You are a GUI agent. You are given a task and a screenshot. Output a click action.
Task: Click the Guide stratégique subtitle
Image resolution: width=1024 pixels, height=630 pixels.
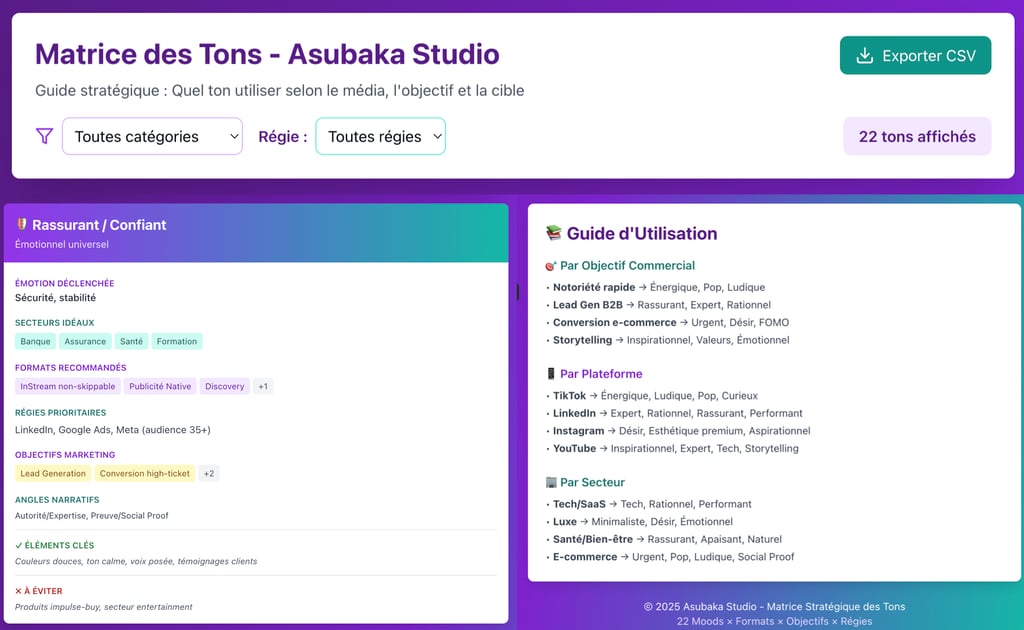[280, 90]
